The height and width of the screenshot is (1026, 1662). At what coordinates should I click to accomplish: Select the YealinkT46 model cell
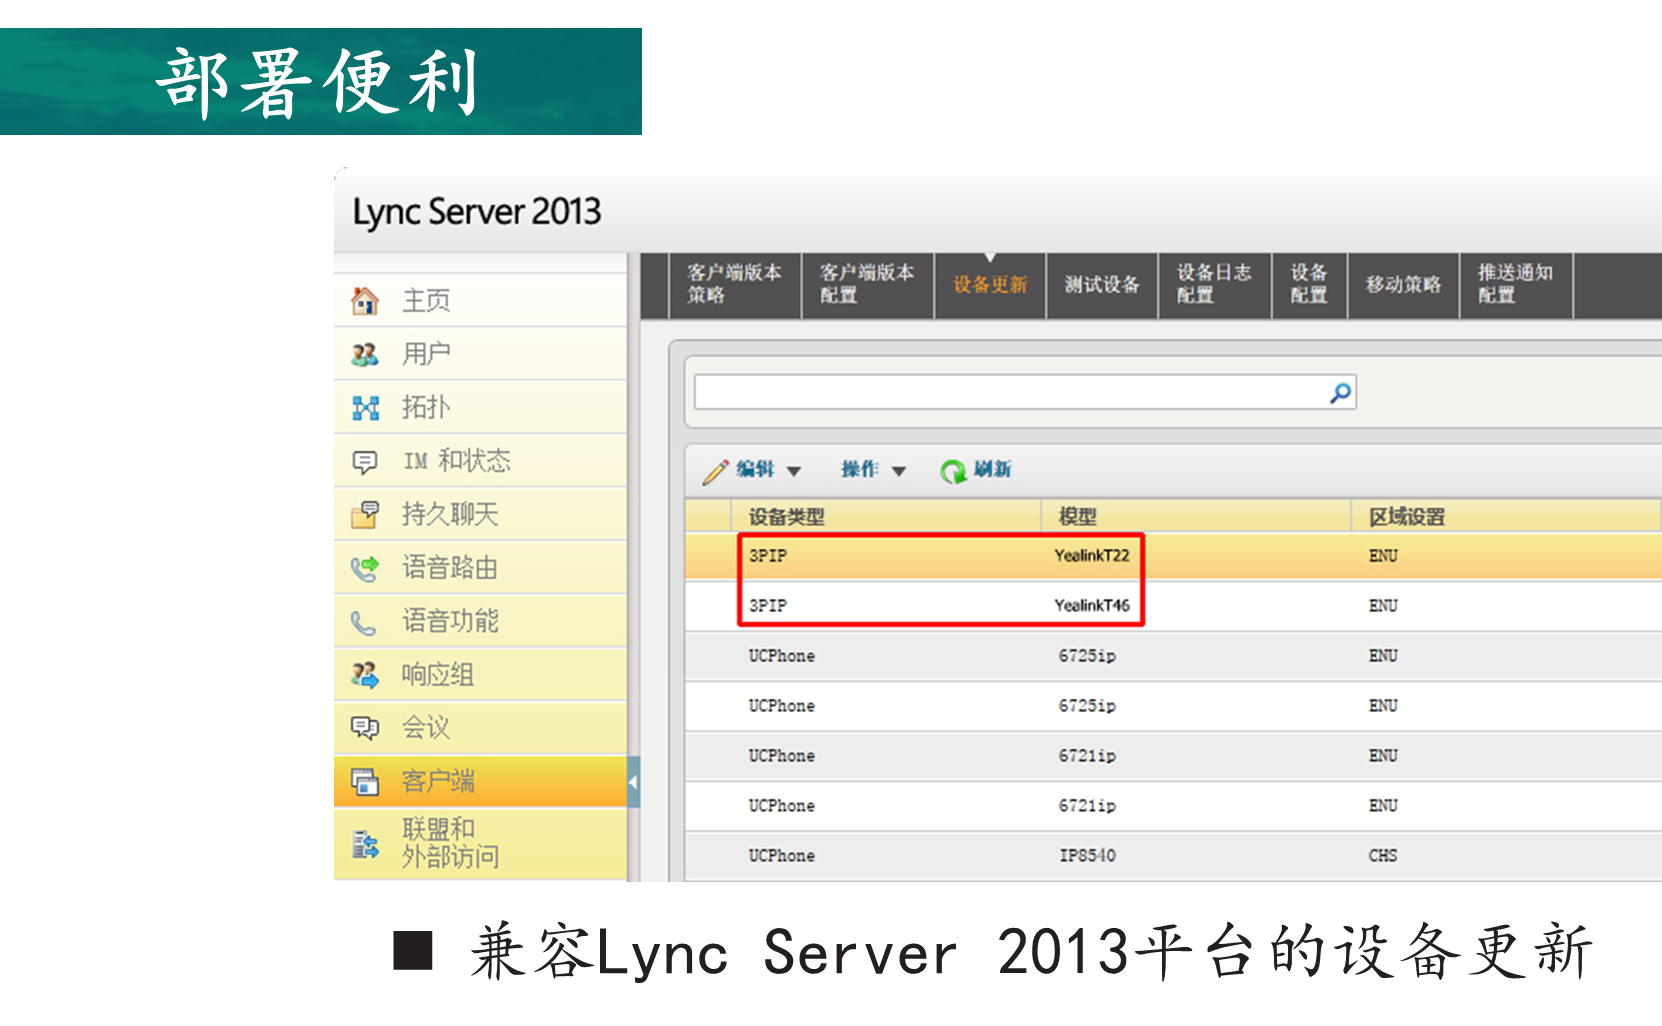point(1092,606)
